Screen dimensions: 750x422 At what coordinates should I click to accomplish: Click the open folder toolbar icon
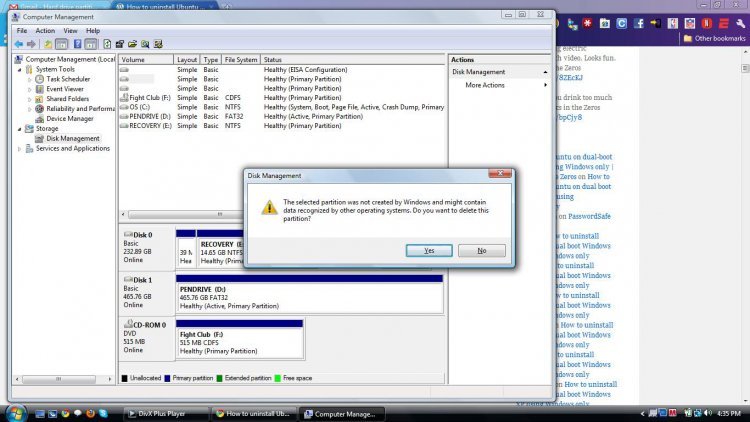tap(132, 44)
